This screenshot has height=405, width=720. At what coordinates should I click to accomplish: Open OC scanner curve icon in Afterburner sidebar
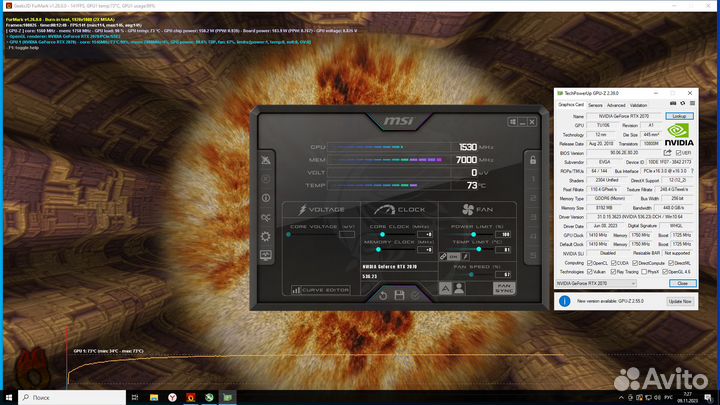coord(266,218)
